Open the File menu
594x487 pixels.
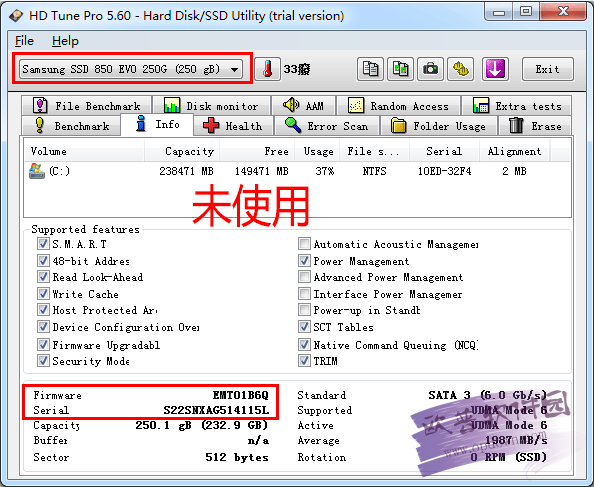(x=24, y=41)
